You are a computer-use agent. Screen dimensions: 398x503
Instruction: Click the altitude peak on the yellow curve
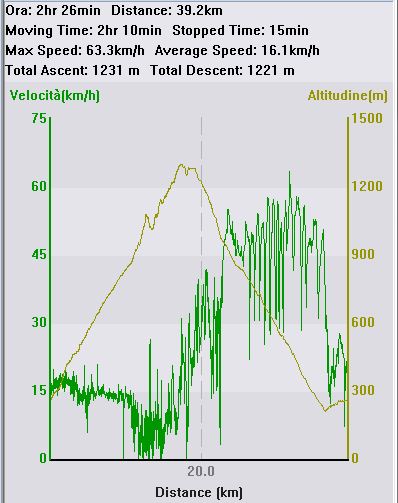point(181,164)
